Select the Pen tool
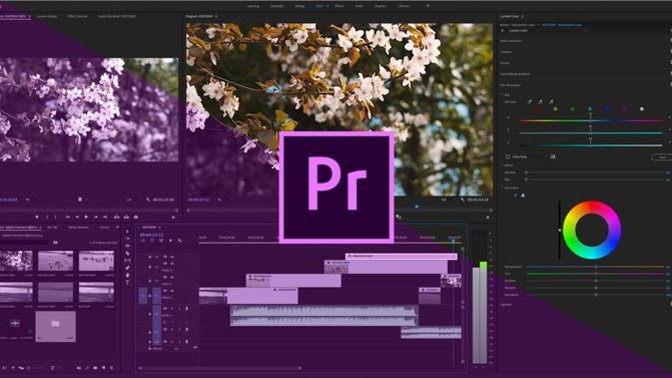672x378 pixels. coord(127,268)
